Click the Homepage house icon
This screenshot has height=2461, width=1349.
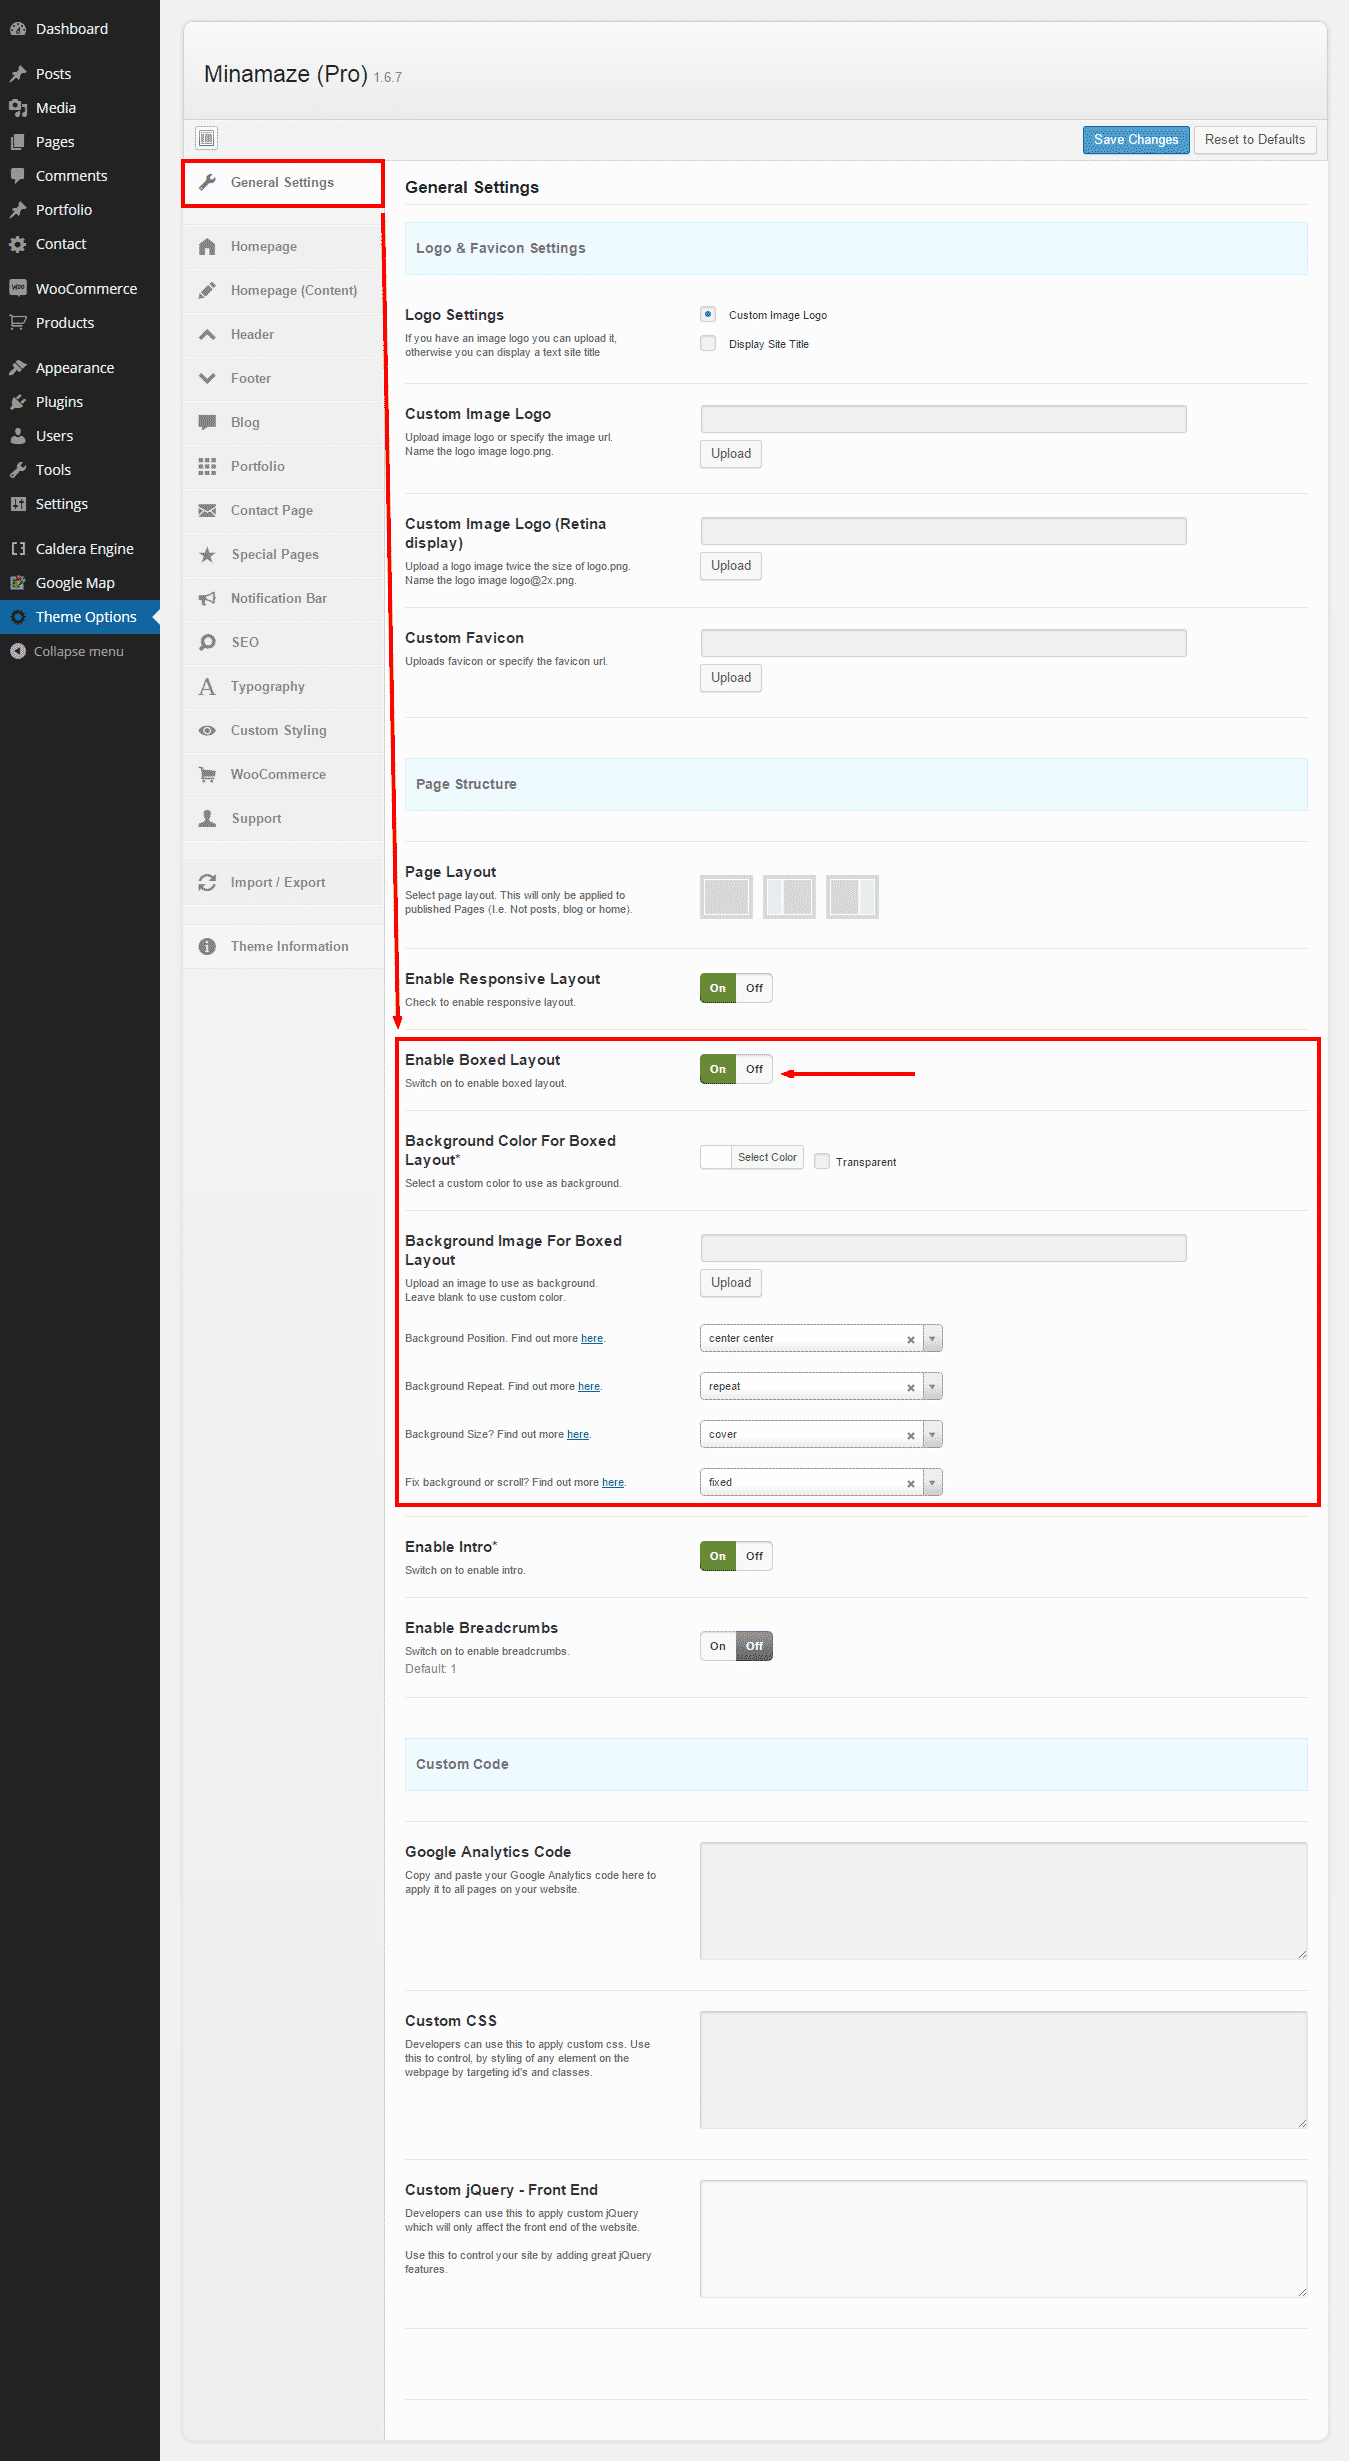pos(207,247)
